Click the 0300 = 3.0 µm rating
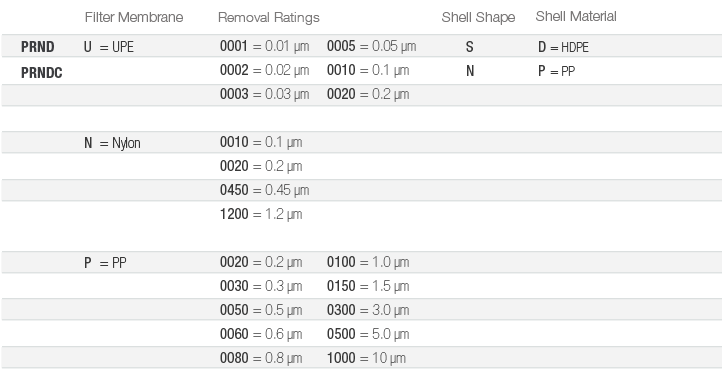The width and height of the screenshot is (722, 381). [368, 310]
